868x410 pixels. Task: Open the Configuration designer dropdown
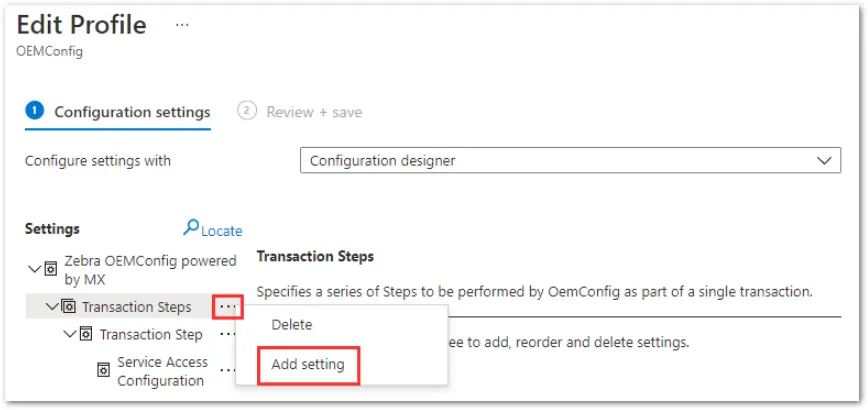coord(570,160)
